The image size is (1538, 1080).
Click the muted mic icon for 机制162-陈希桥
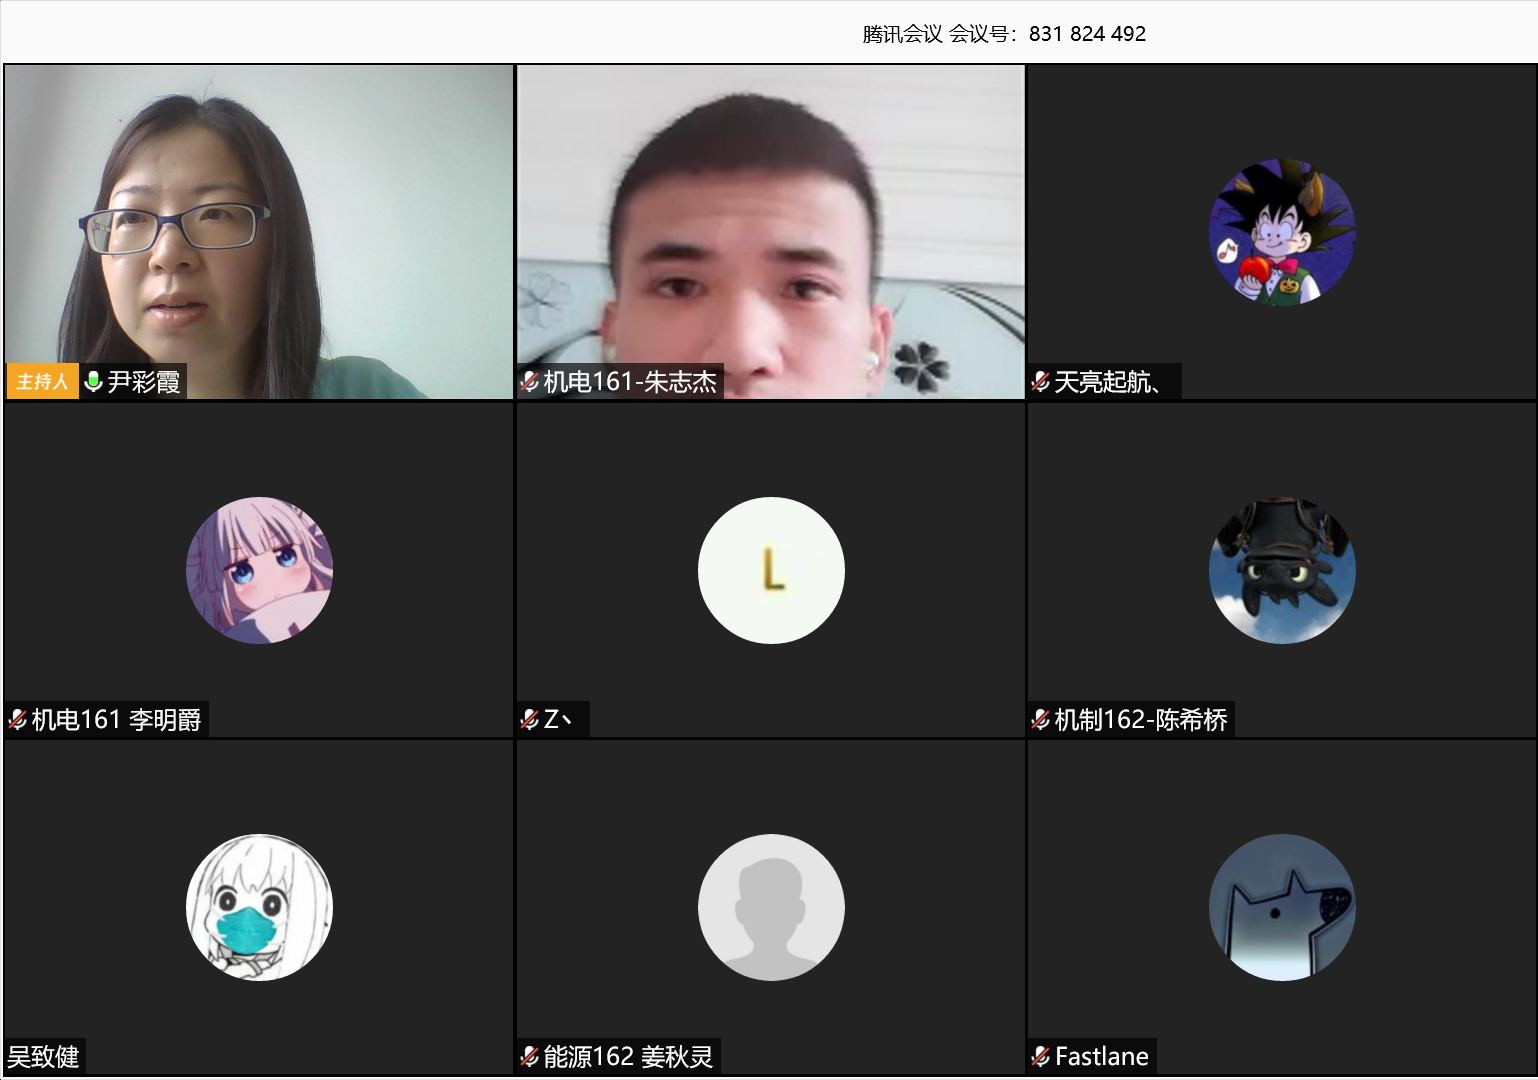1040,719
